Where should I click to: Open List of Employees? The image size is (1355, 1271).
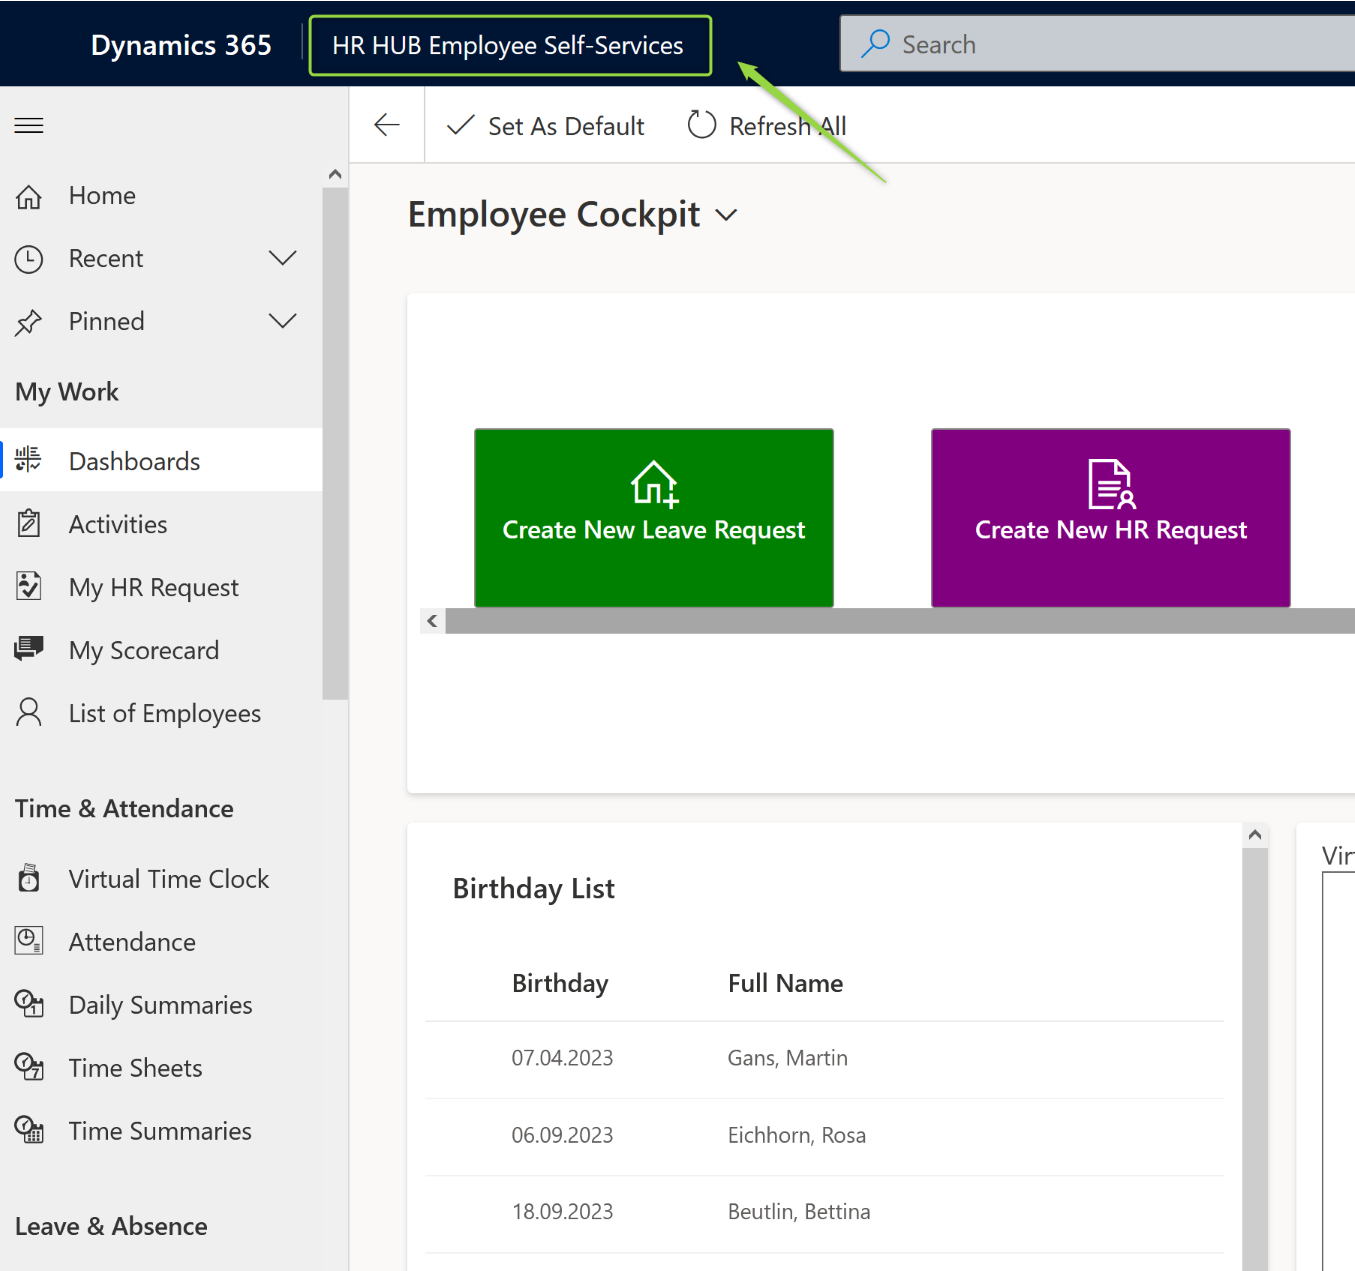pyautogui.click(x=164, y=713)
